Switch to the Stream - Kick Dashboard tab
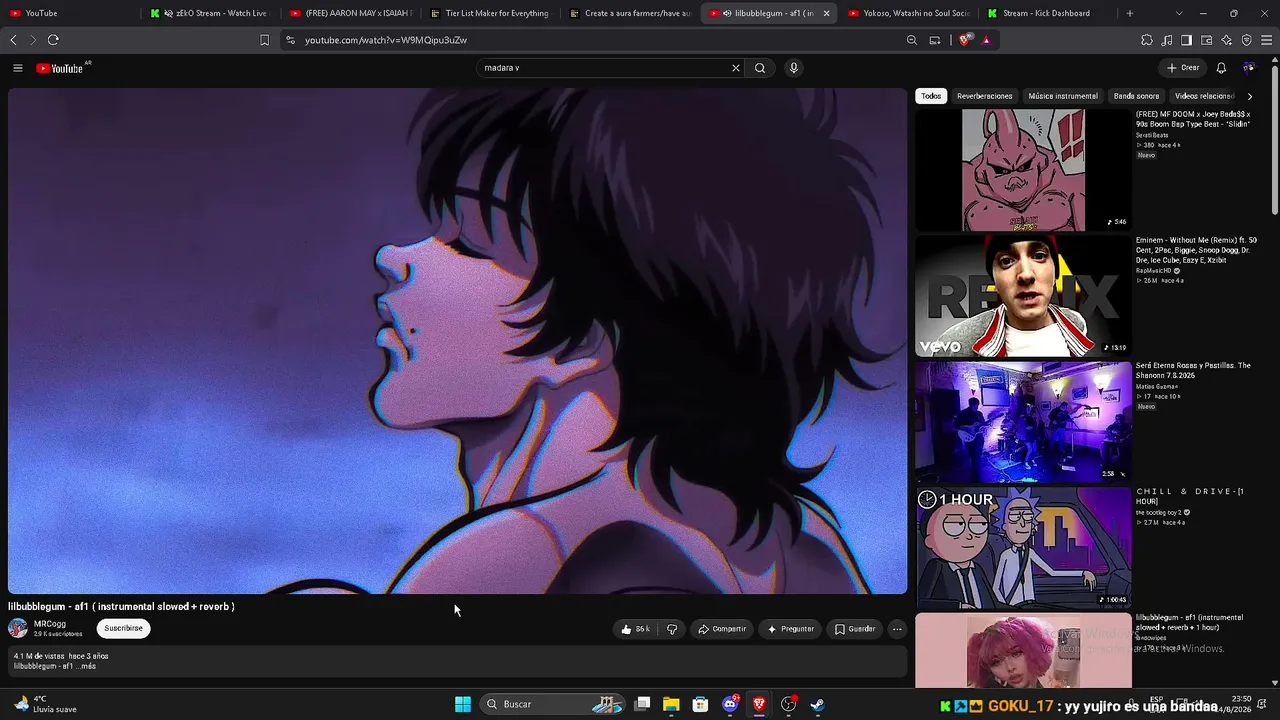 [1047, 13]
